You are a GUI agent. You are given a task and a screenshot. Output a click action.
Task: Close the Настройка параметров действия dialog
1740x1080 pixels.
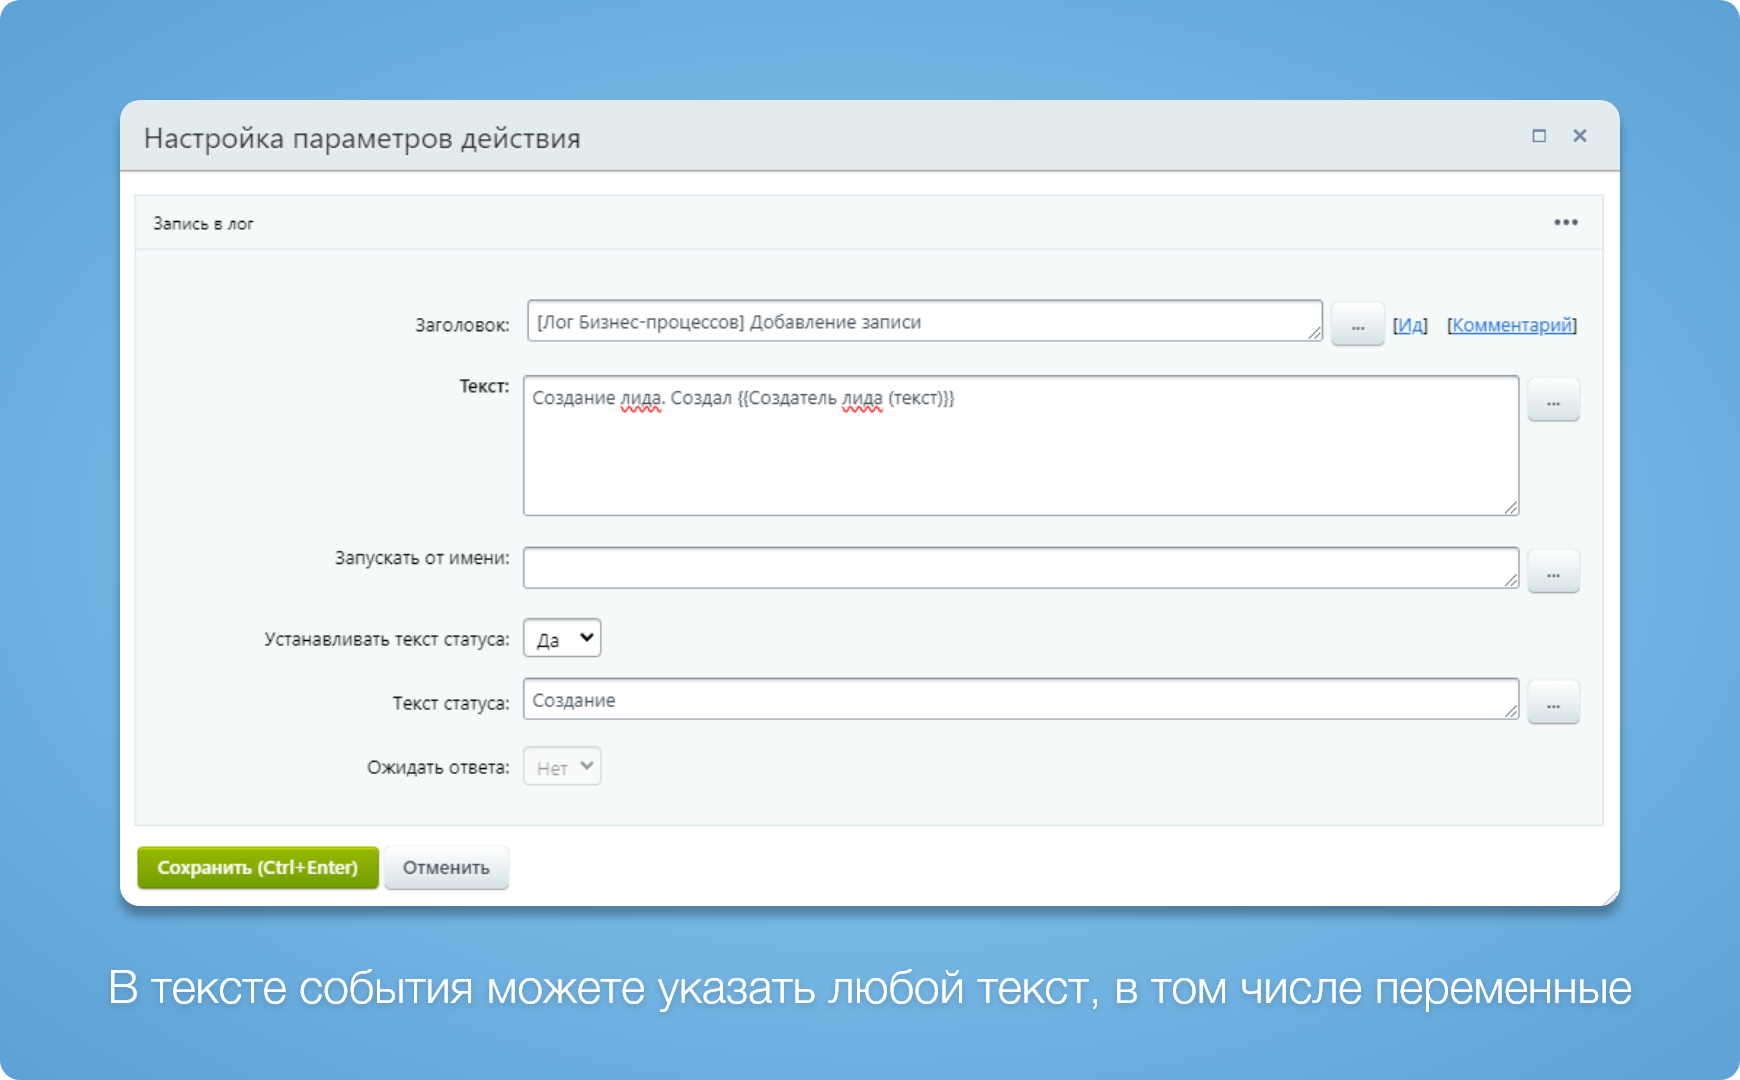coord(1580,136)
